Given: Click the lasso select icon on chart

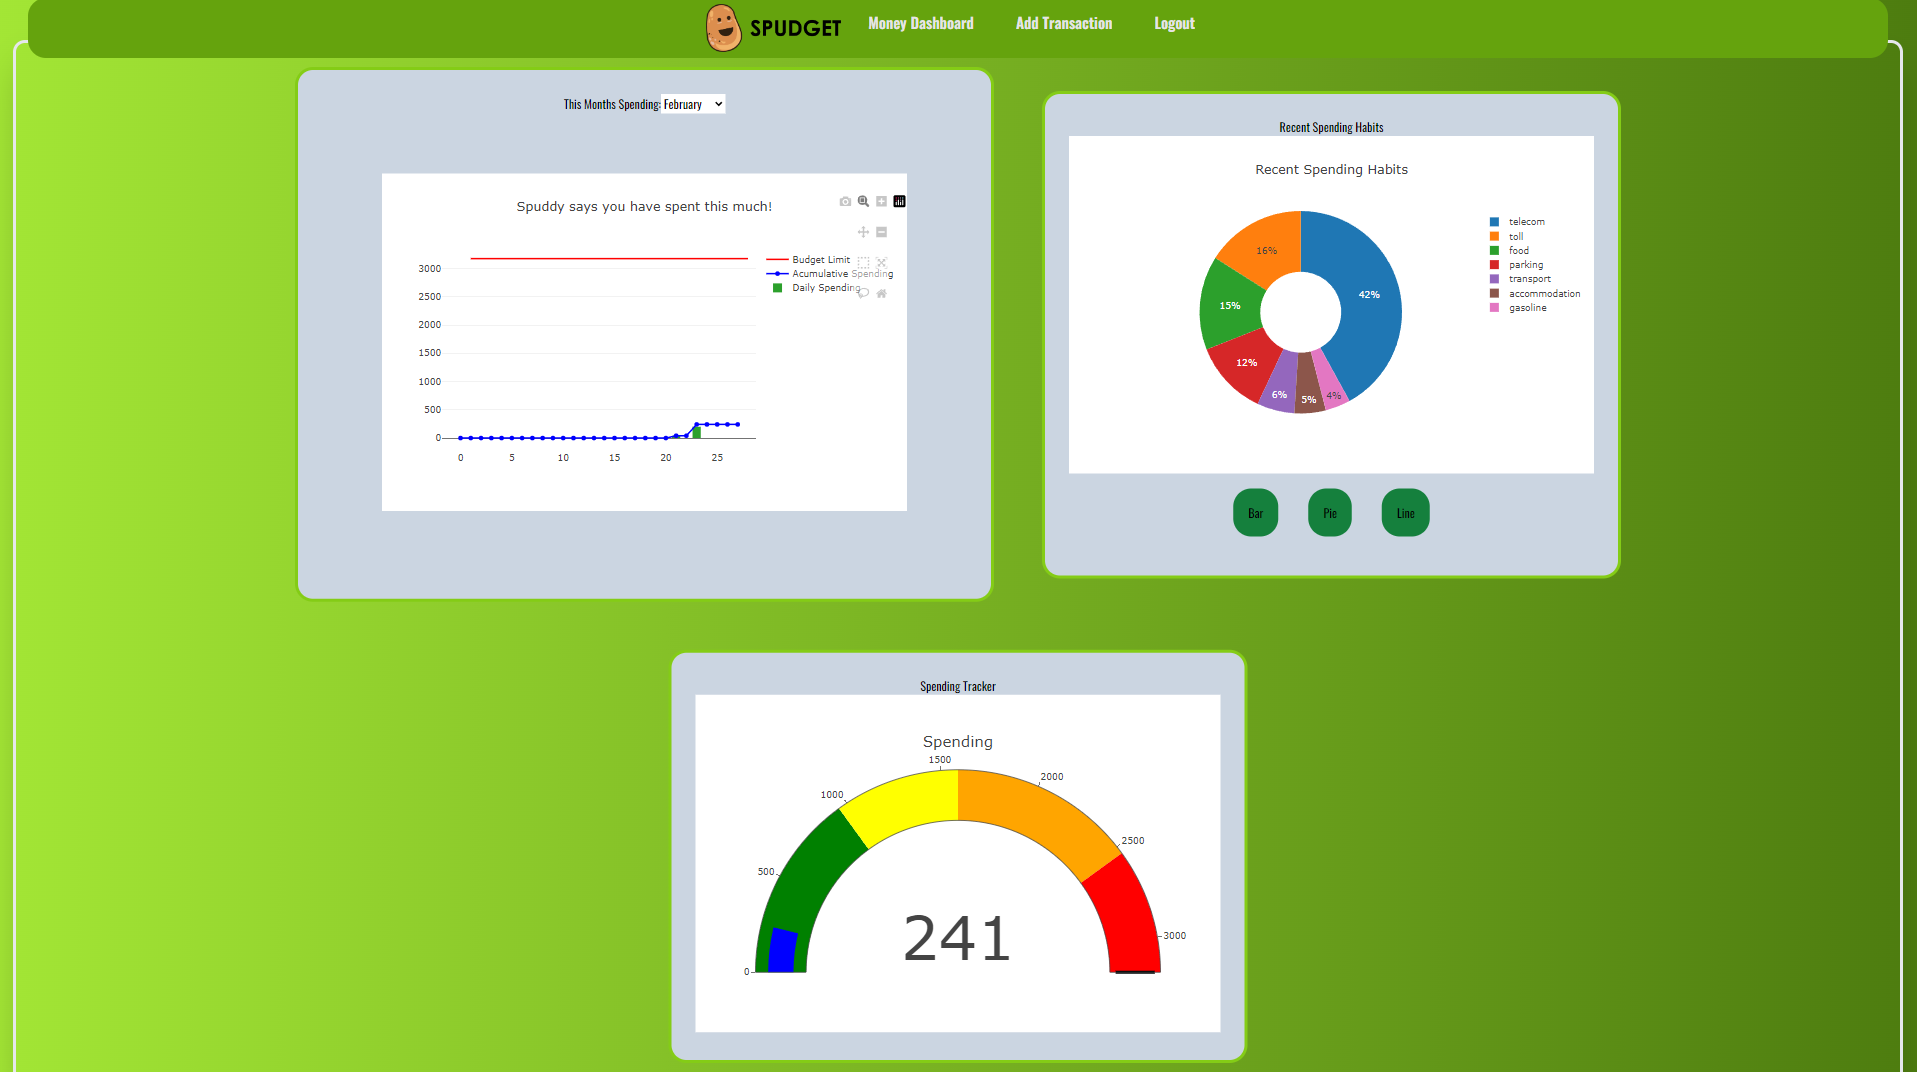Looking at the screenshot, I should [x=863, y=293].
